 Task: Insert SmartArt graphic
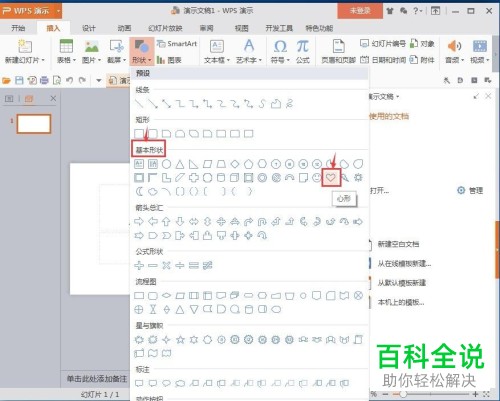177,44
